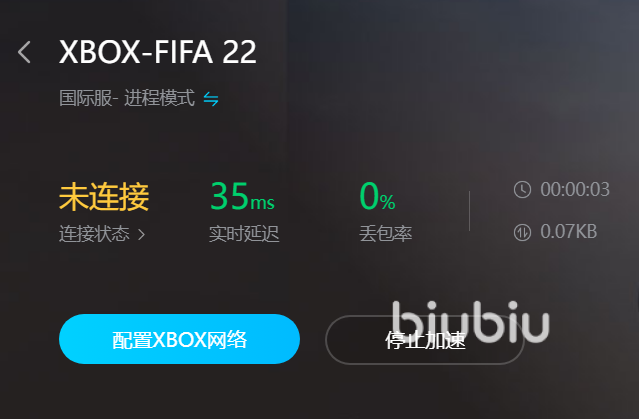Viewport: 639px width, 419px height.
Task: Click the clock icon beside elapsed time
Action: coord(522,190)
